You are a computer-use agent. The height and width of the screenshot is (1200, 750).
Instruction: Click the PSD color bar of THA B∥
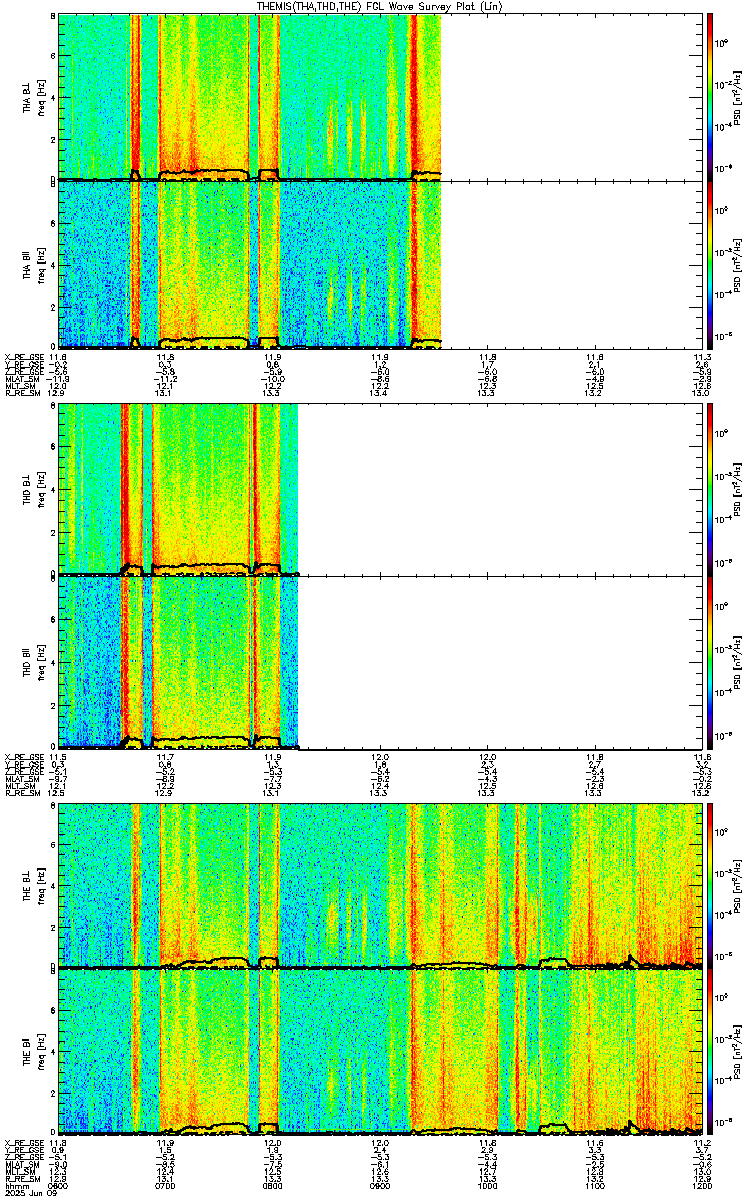click(710, 264)
